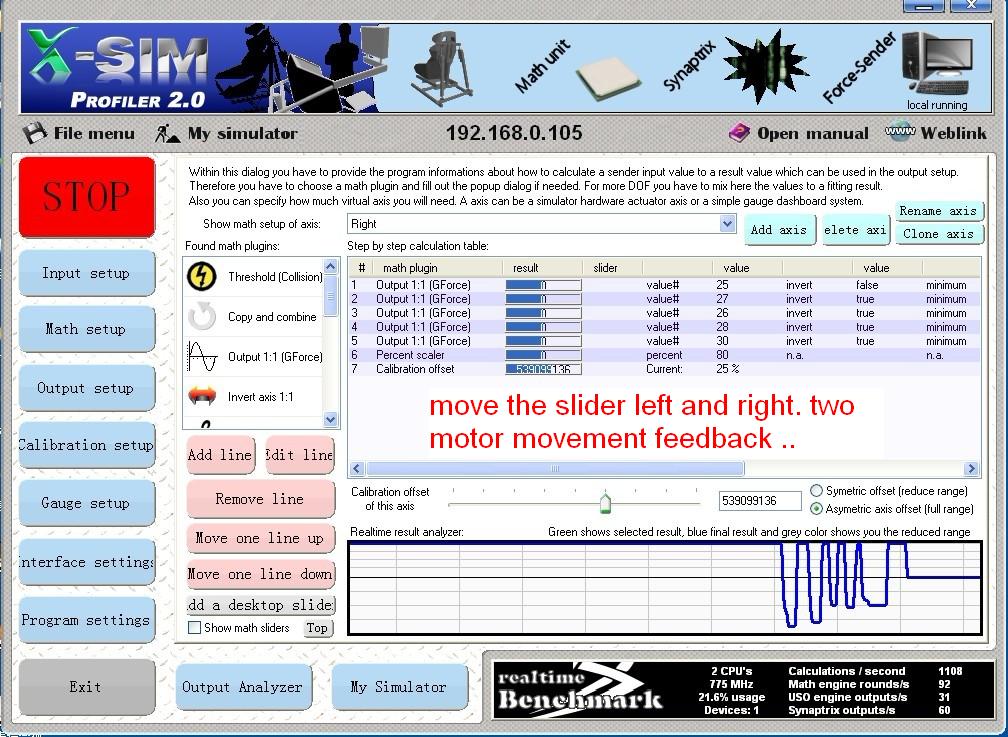
Task: Select row 6 Percent scaler
Action: [664, 355]
